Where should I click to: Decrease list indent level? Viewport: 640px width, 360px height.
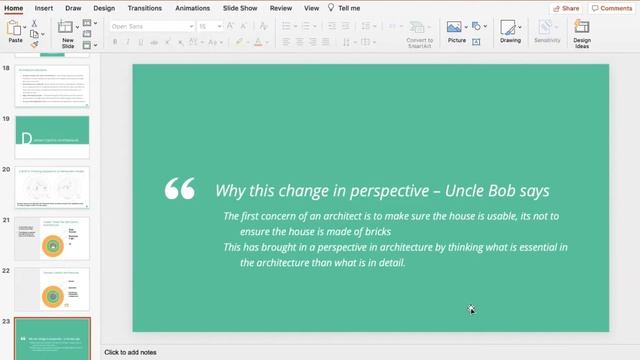coord(332,26)
